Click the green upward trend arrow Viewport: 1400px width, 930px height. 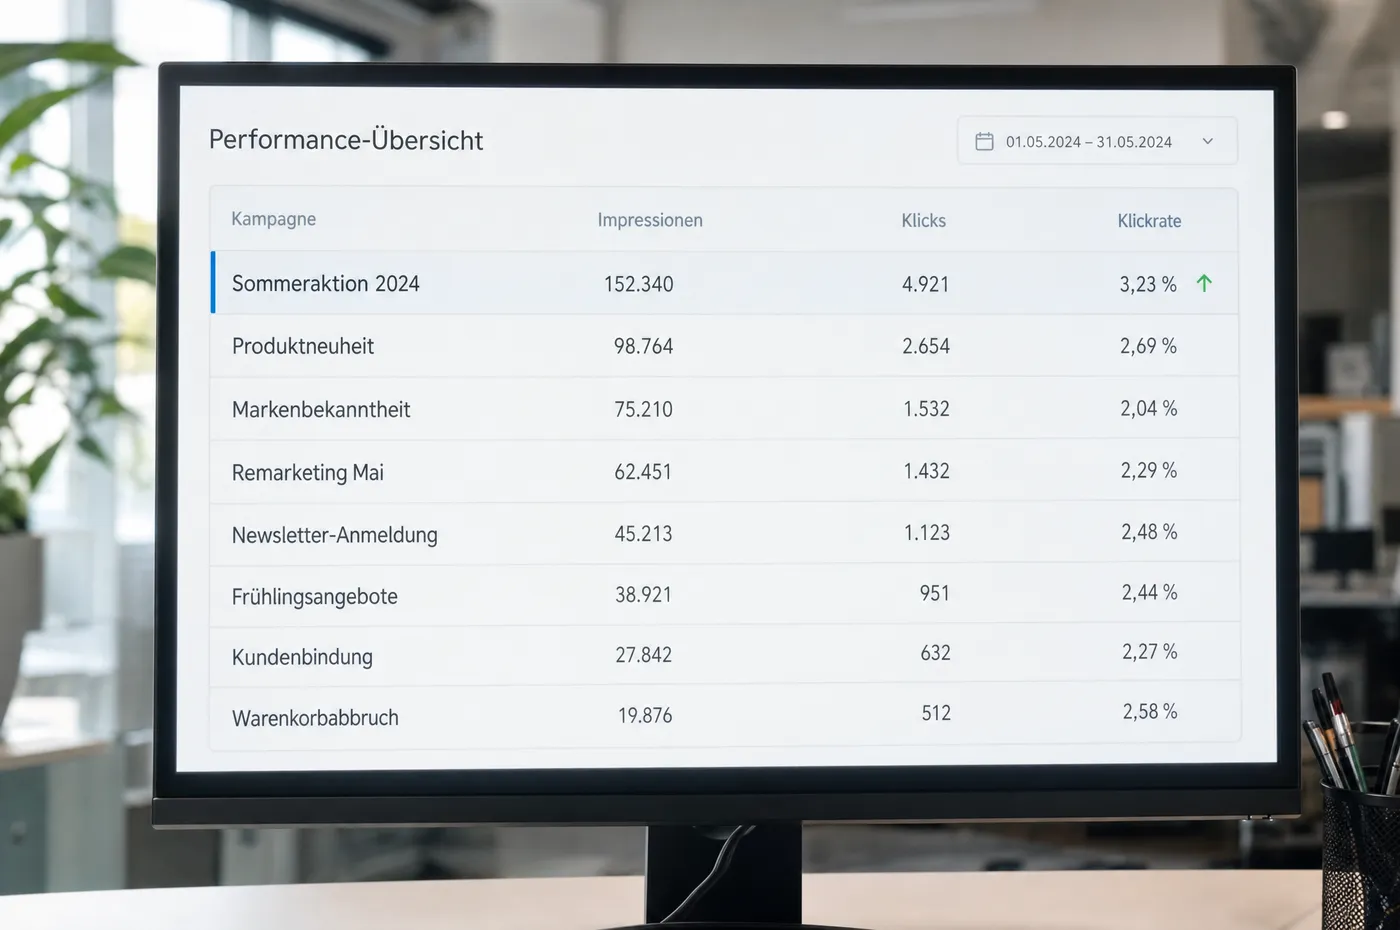(x=1204, y=283)
